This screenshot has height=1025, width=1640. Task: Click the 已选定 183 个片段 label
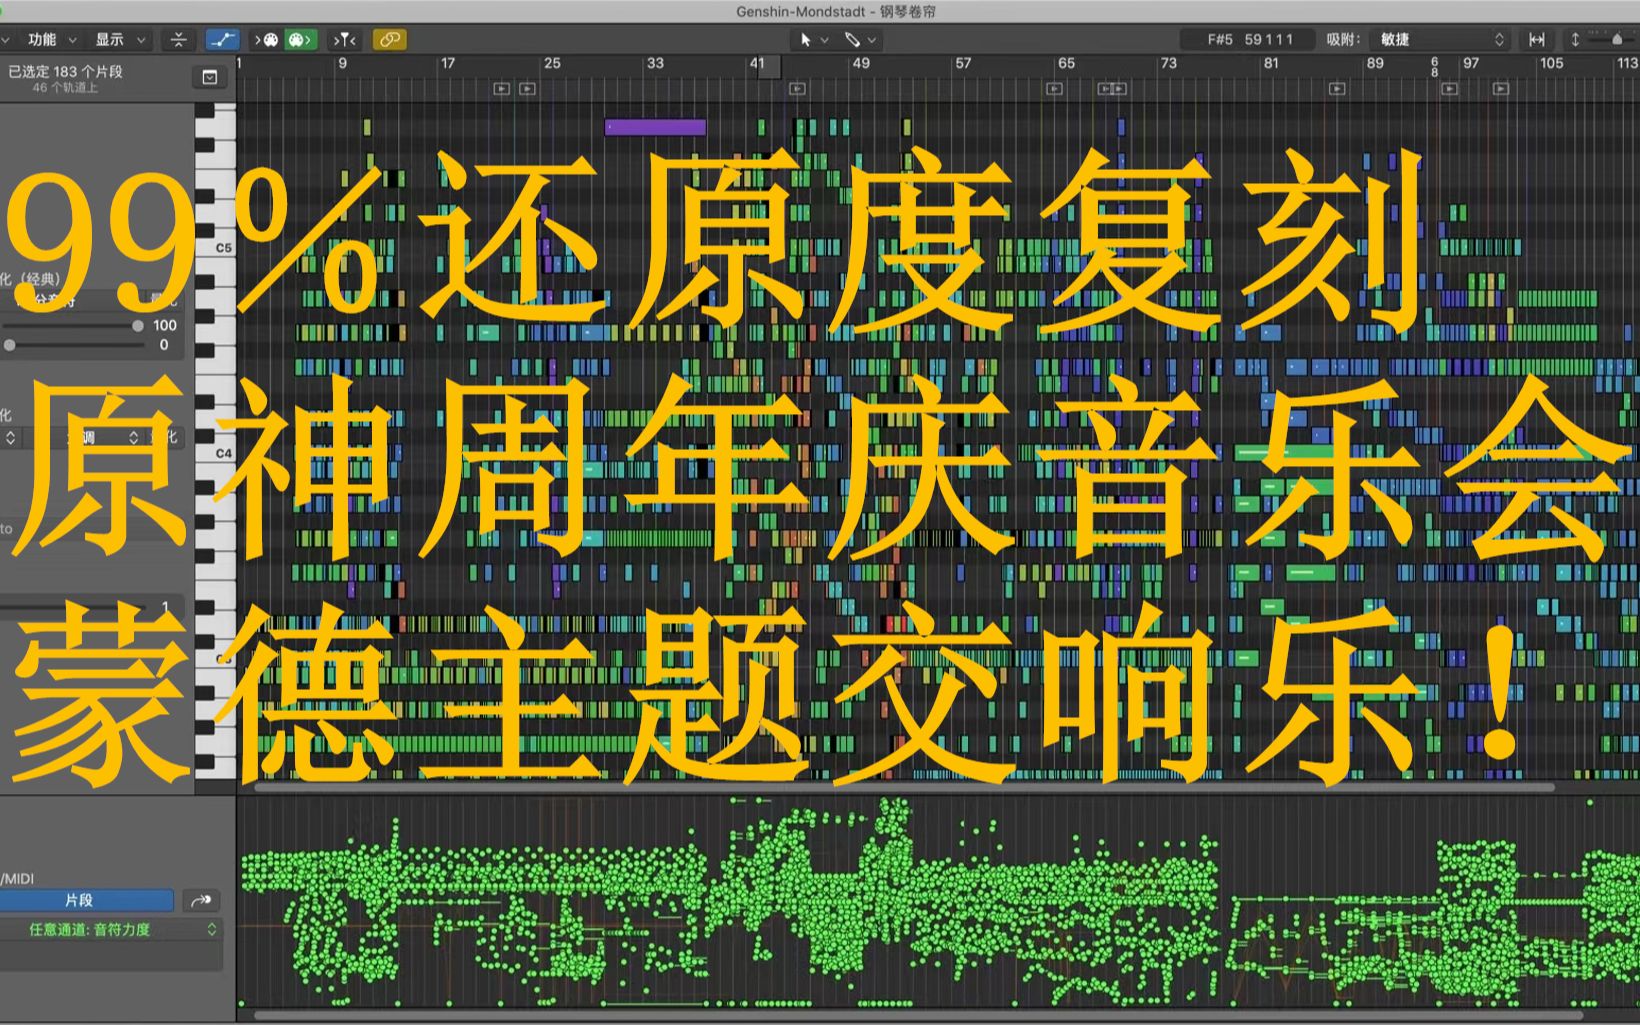[65, 72]
